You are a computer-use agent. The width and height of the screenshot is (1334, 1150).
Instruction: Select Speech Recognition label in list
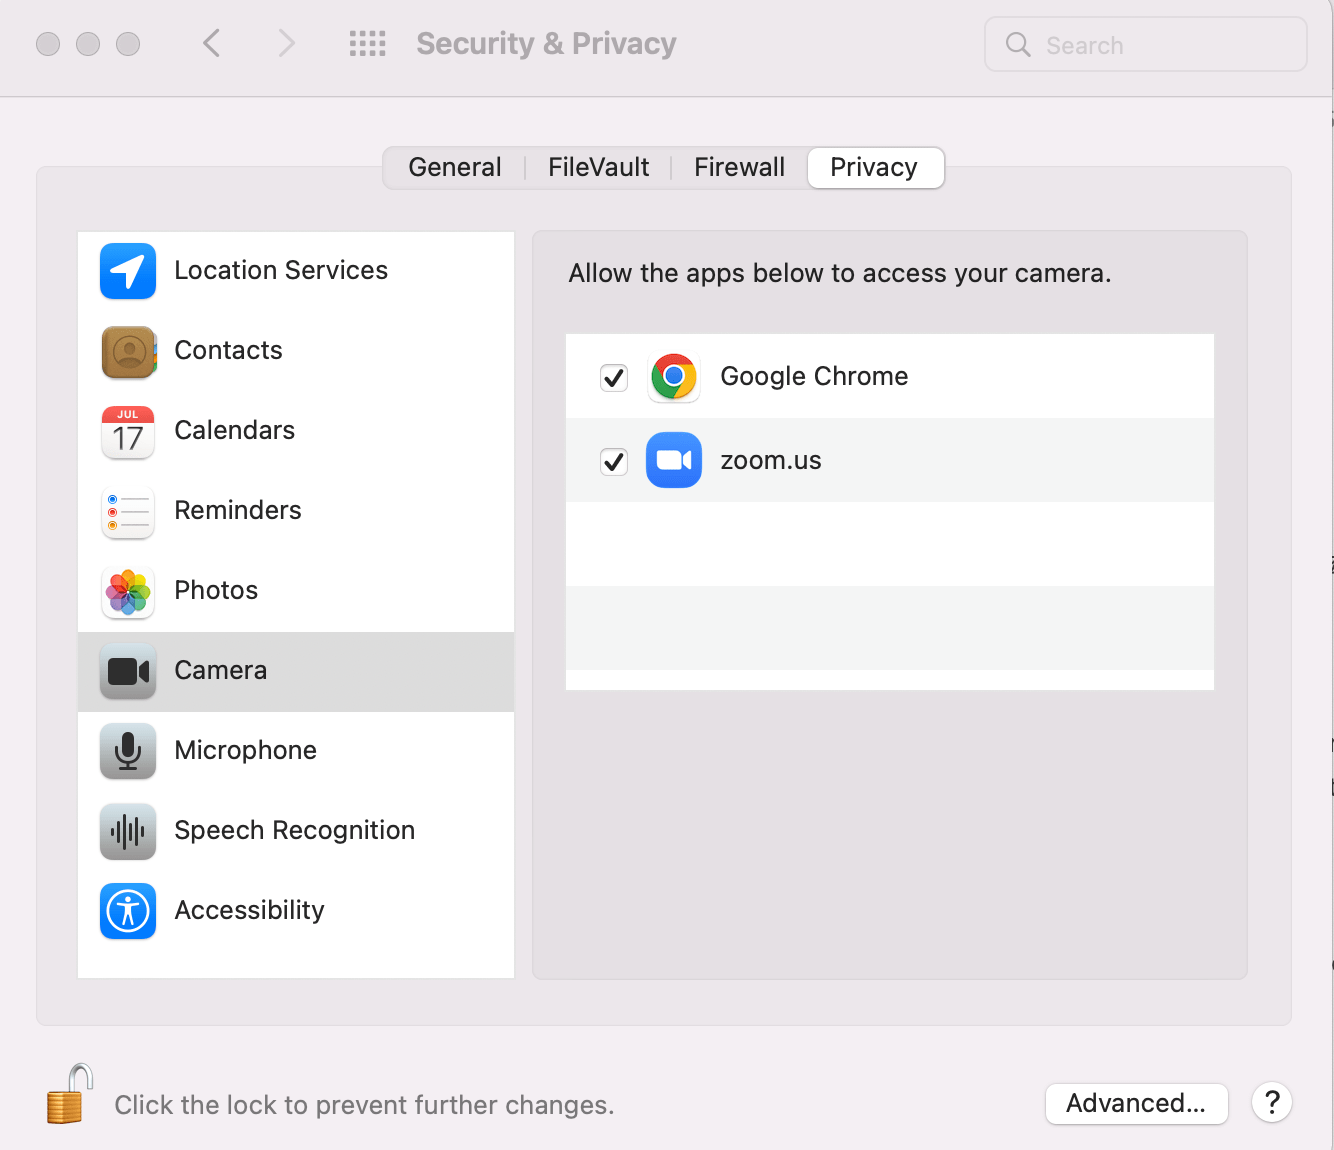294,830
